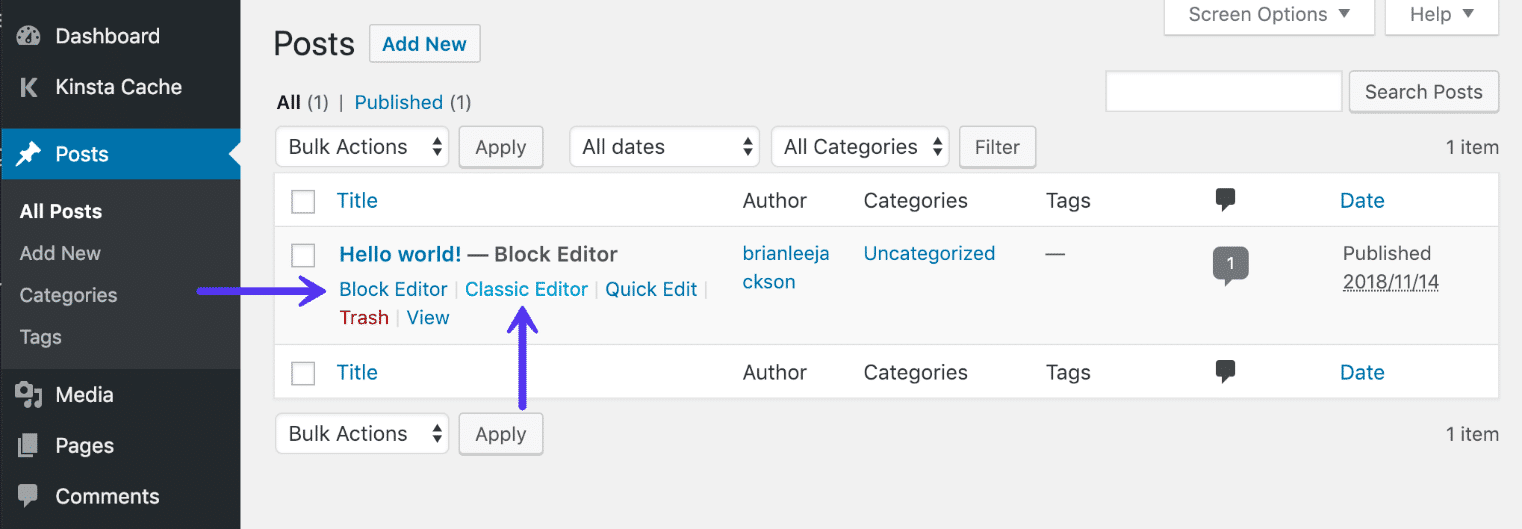Open the All Categories dropdown
Viewport: 1522px width, 529px height.
pyautogui.click(x=860, y=147)
